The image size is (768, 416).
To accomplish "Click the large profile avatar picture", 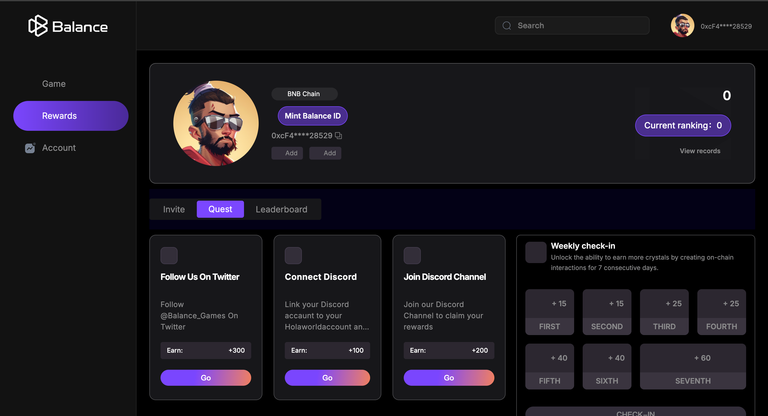I will (216, 123).
